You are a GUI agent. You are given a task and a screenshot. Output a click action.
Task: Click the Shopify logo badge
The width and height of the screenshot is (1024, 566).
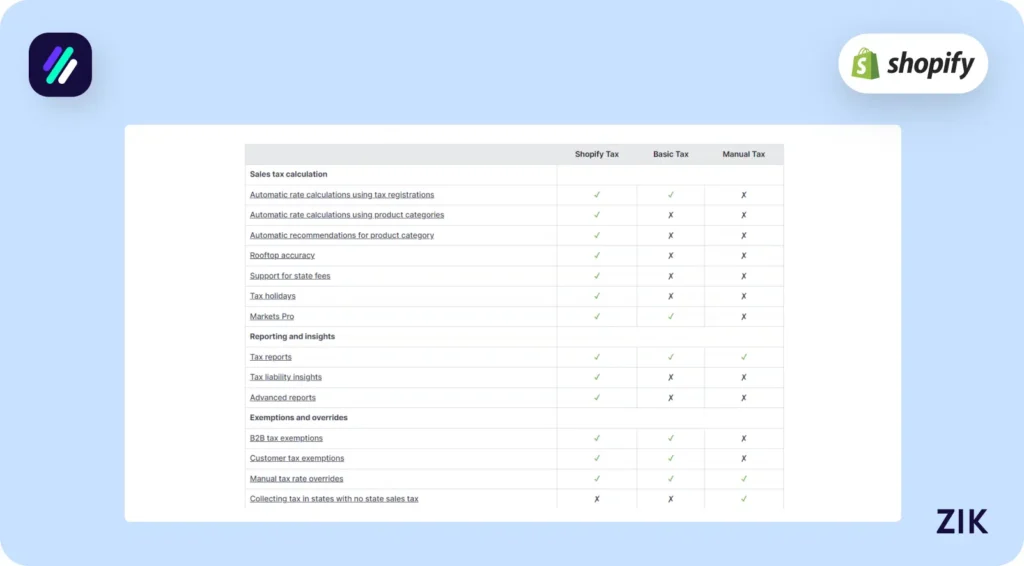[912, 64]
